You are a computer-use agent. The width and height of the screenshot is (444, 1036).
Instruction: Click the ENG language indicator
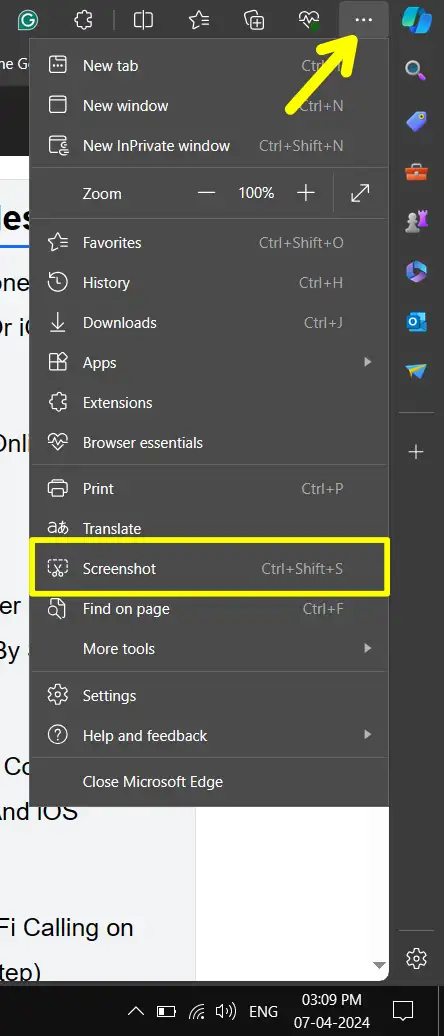263,1012
